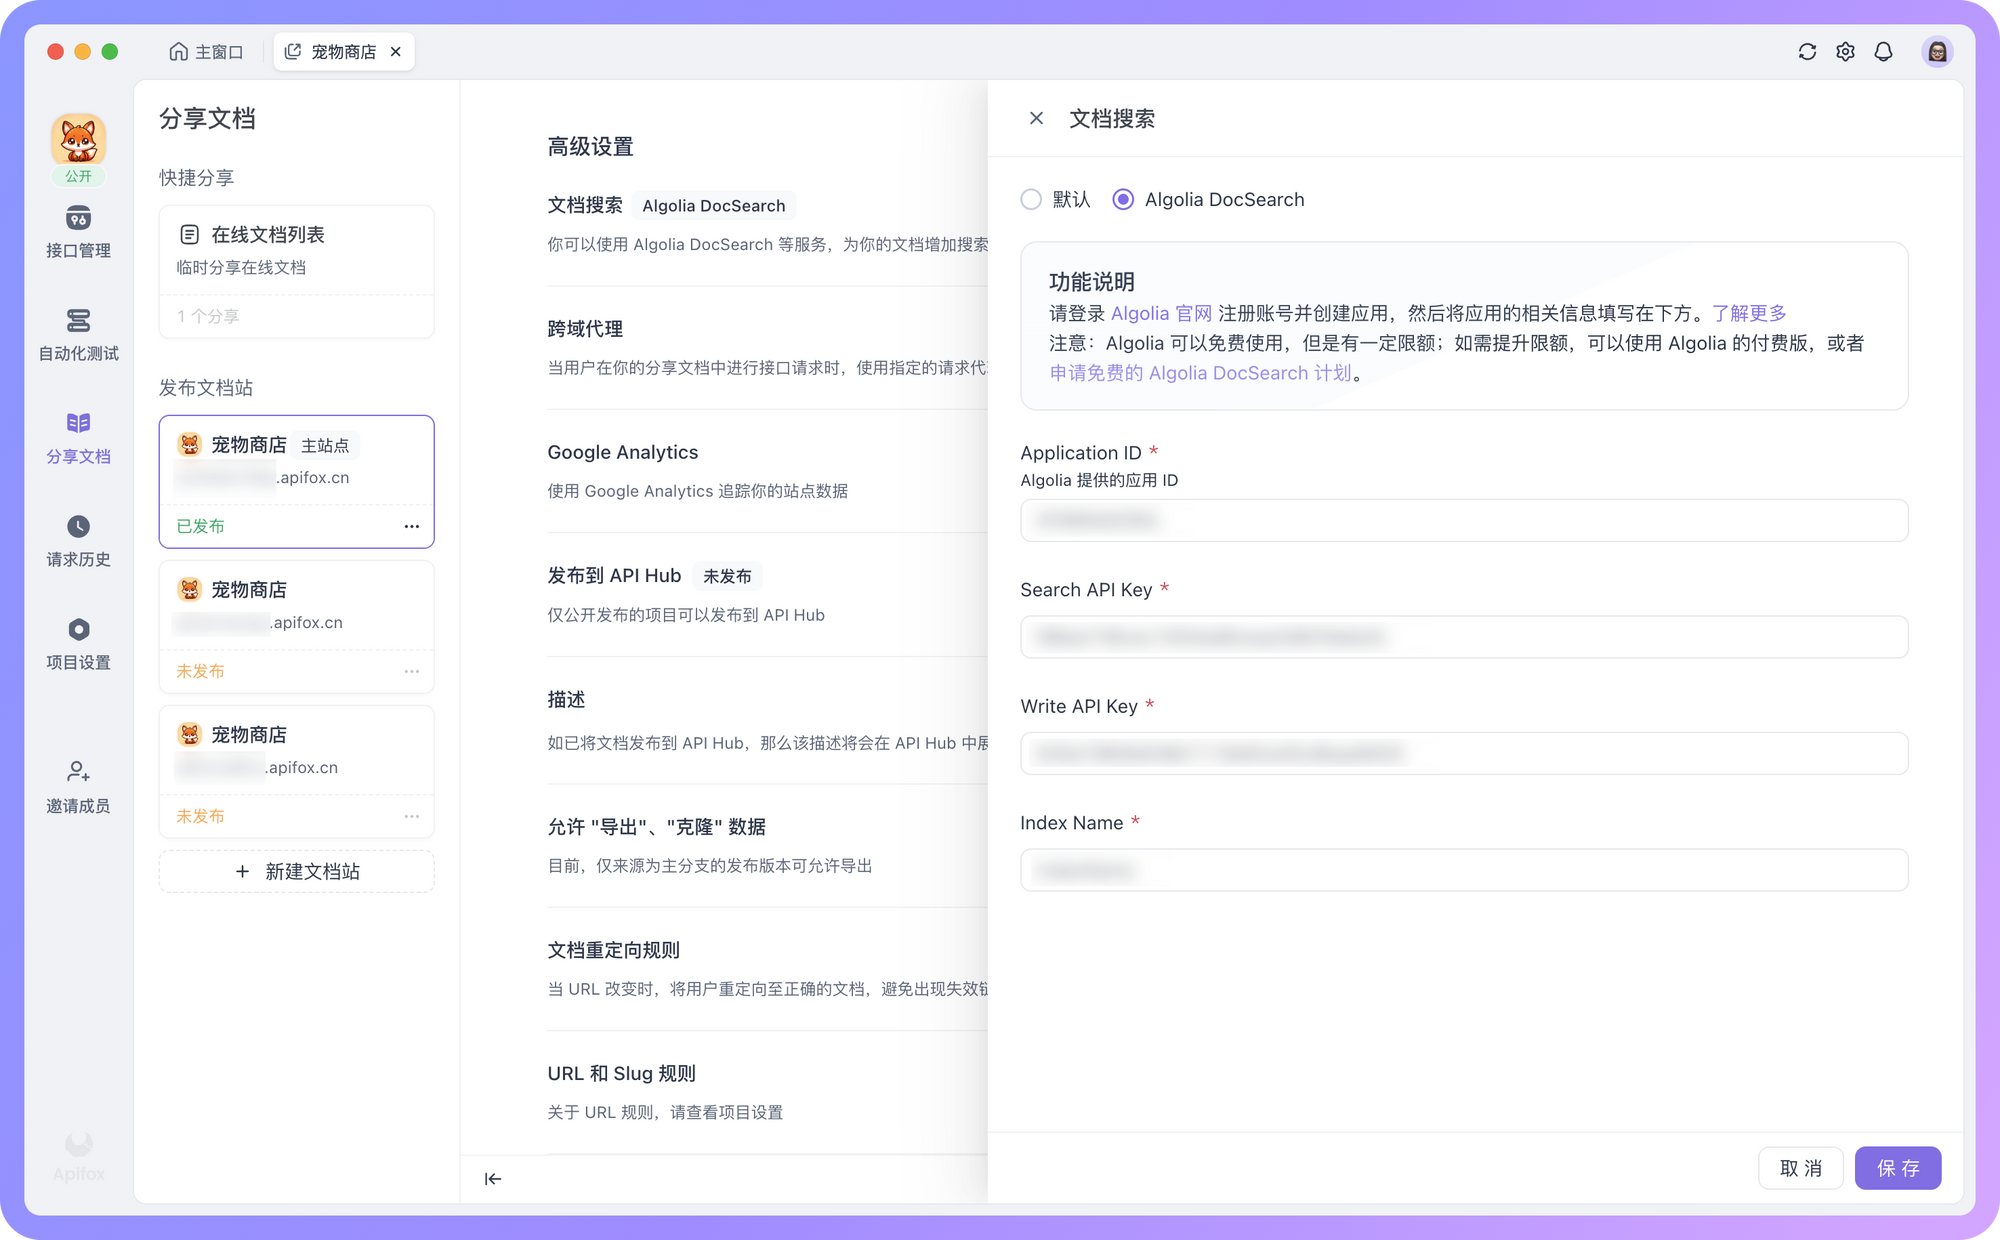The width and height of the screenshot is (2000, 1240).
Task: Click the Algolia DocSearch tag beside 文档搜索
Action: coord(714,206)
